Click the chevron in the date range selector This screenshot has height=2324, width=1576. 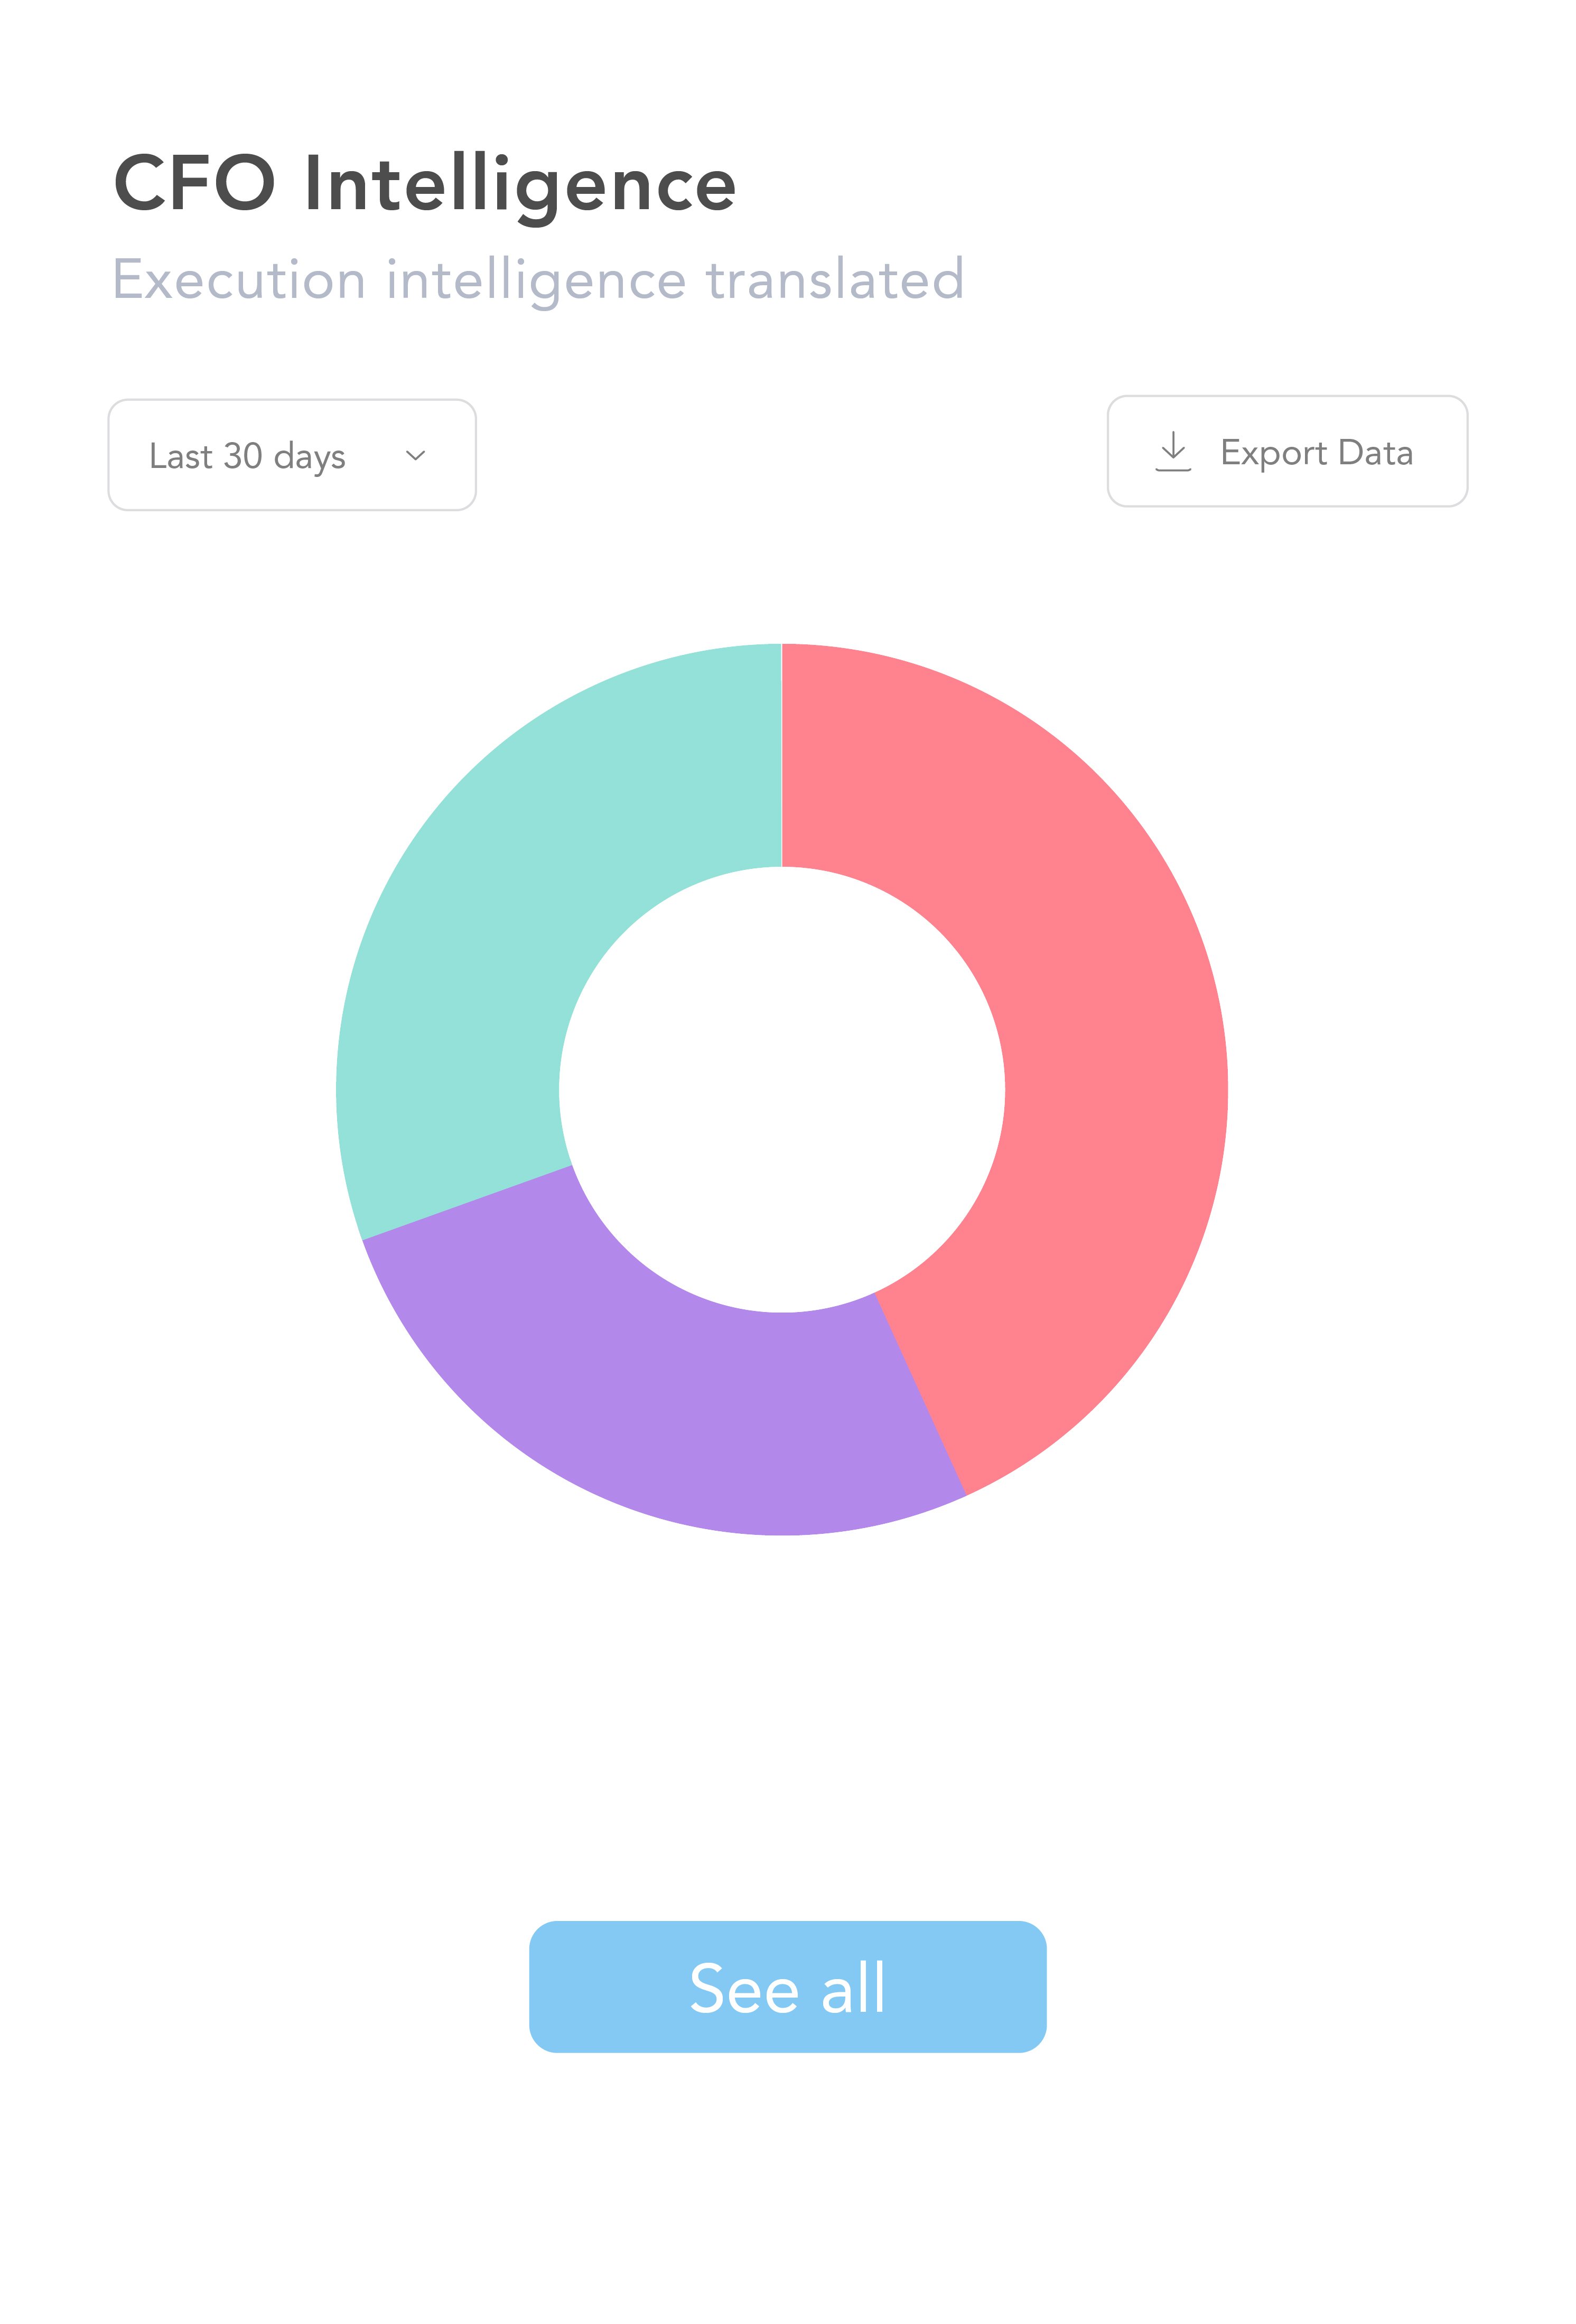415,456
